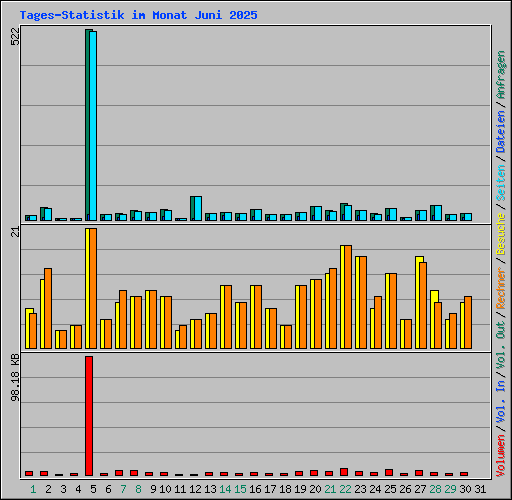This screenshot has width=512, height=500.
Task: Click green day label "29" on the x-axis
Action: point(450,489)
